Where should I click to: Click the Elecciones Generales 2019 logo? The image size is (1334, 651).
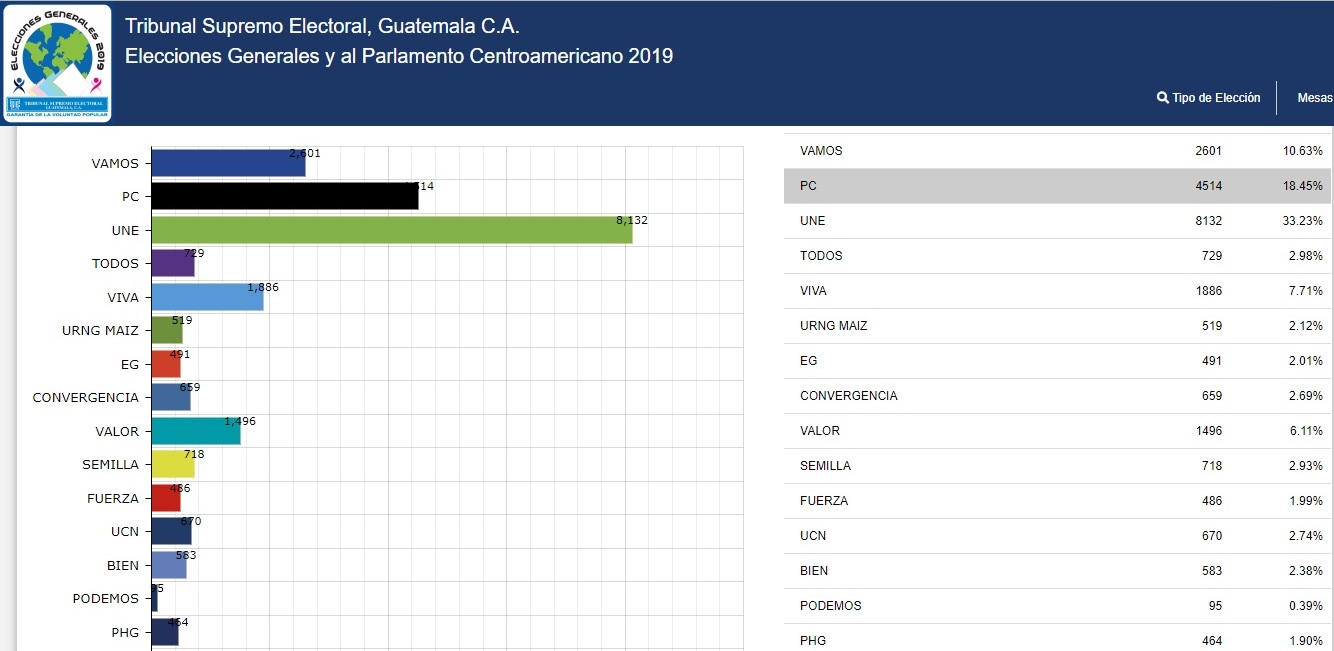(x=58, y=63)
